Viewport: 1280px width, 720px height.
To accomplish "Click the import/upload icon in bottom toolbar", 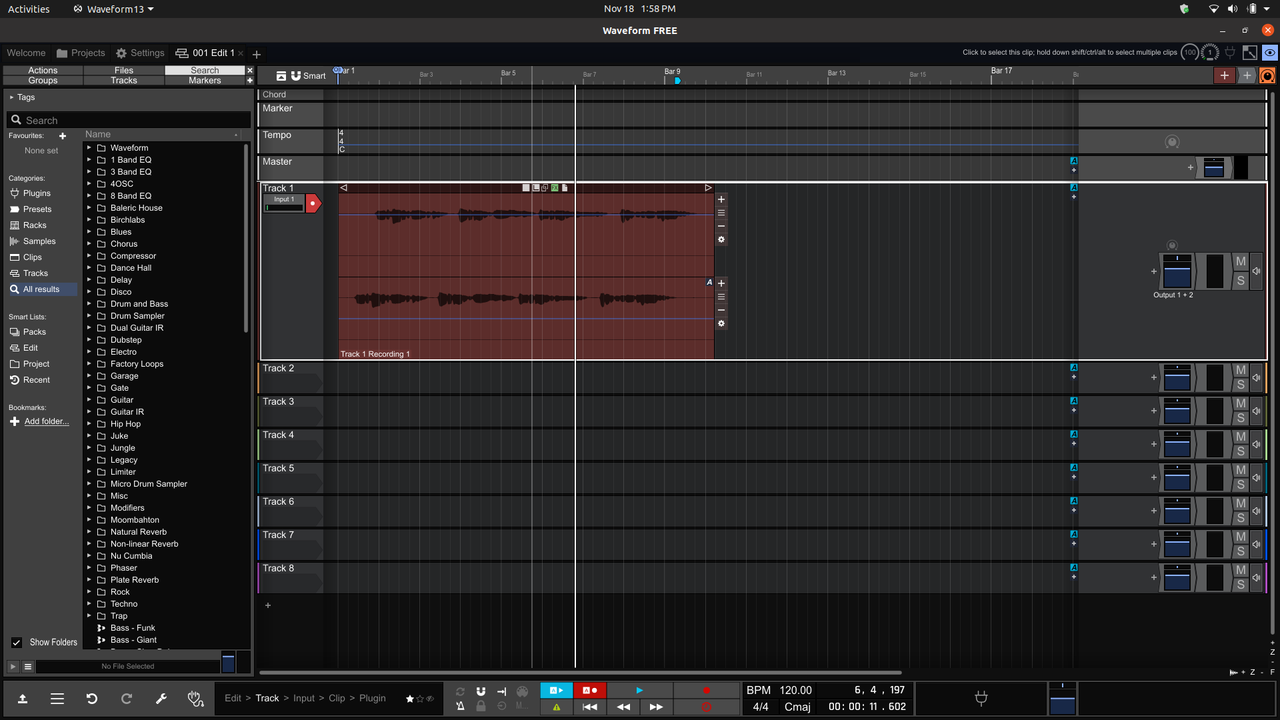I will pos(22,698).
